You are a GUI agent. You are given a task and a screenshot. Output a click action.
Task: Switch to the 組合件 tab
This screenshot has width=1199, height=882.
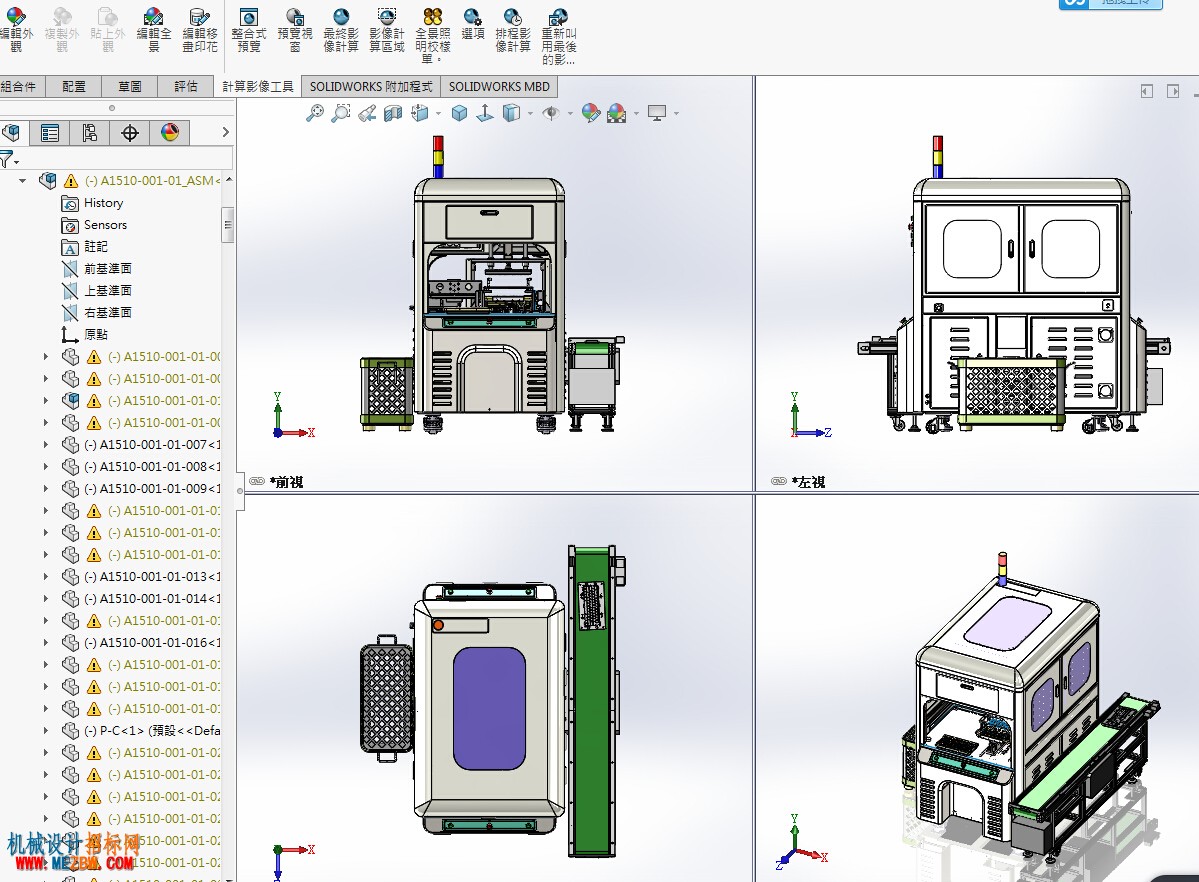(20, 86)
